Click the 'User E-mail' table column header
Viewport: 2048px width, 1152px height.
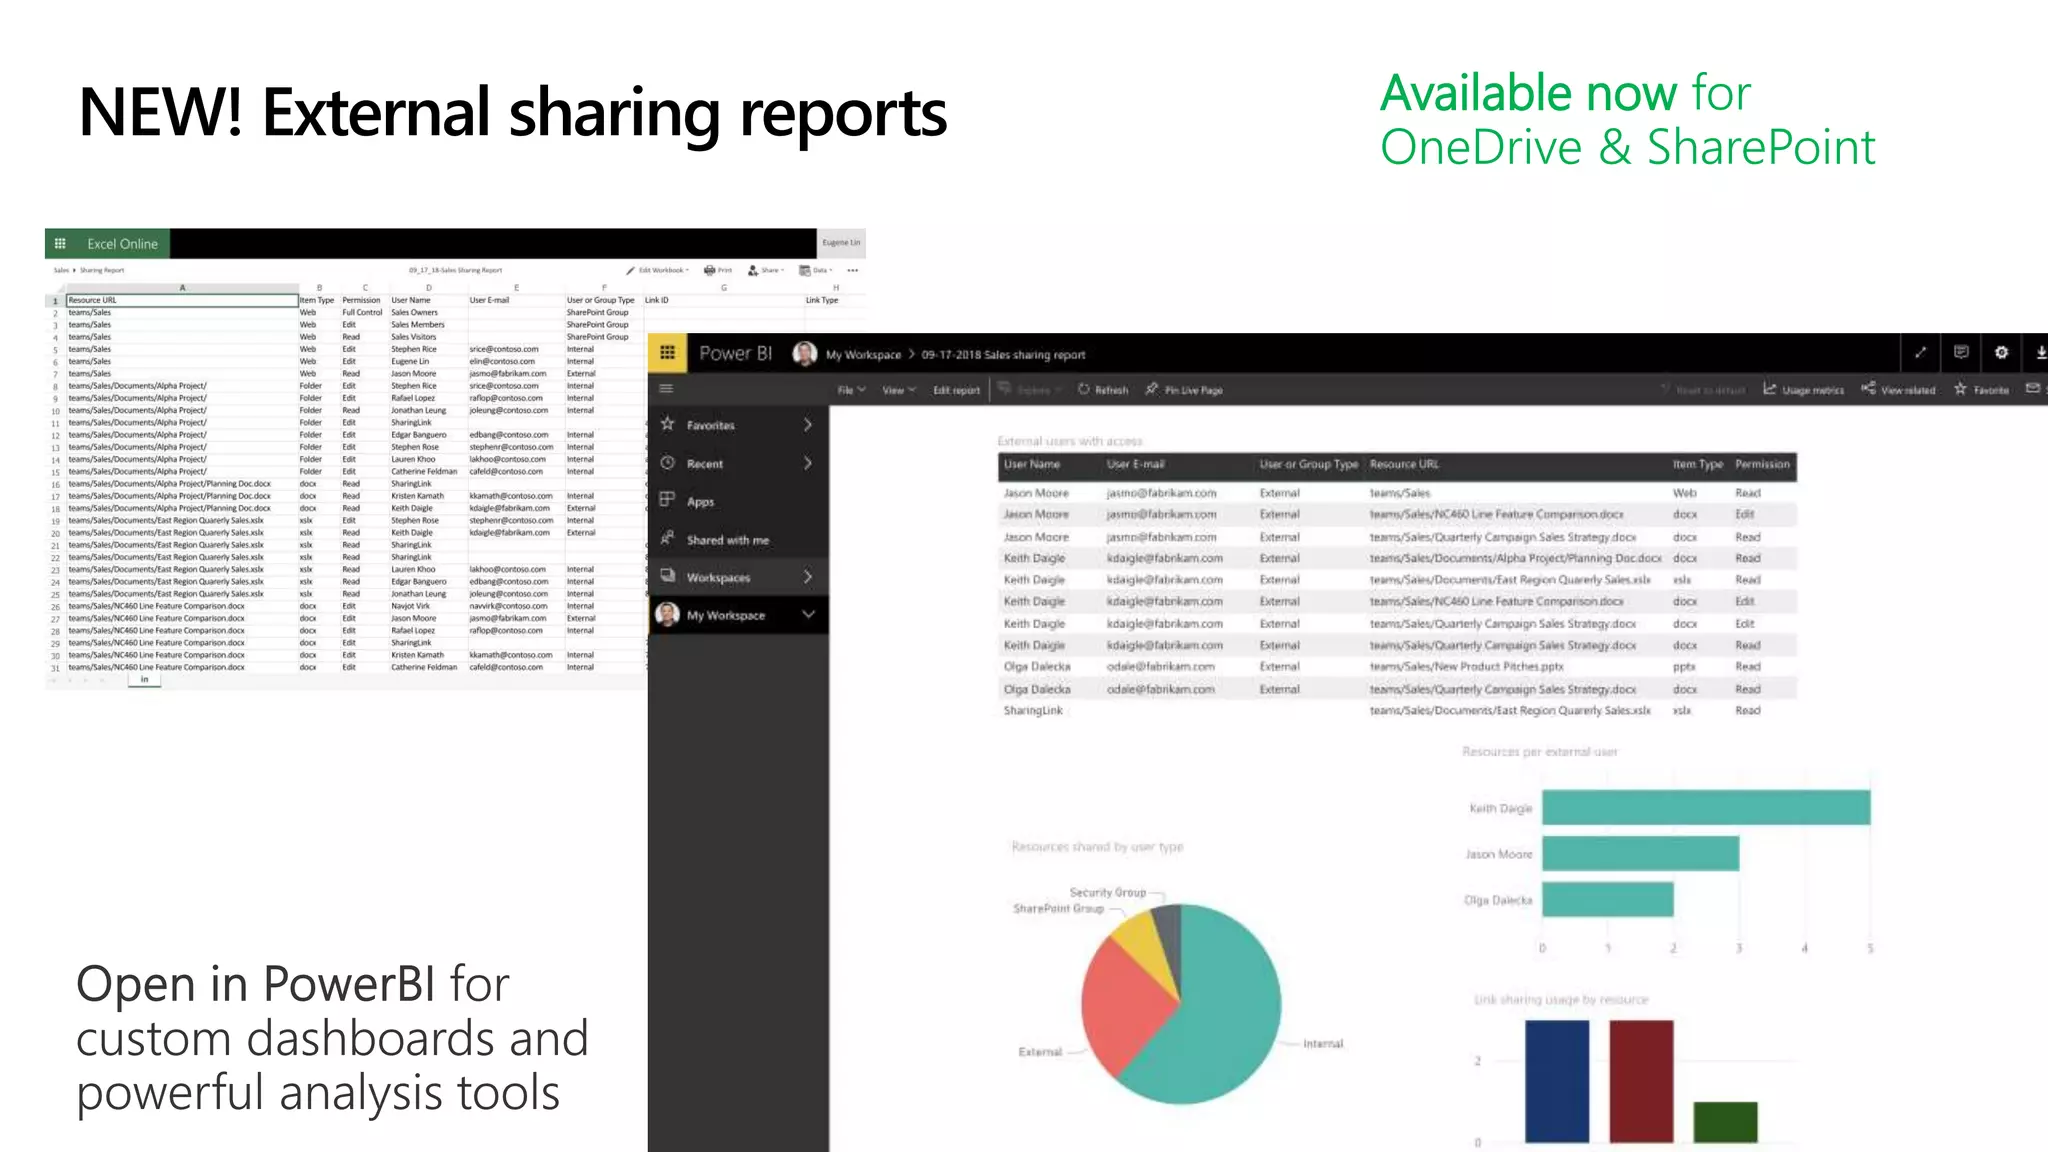(x=1135, y=464)
